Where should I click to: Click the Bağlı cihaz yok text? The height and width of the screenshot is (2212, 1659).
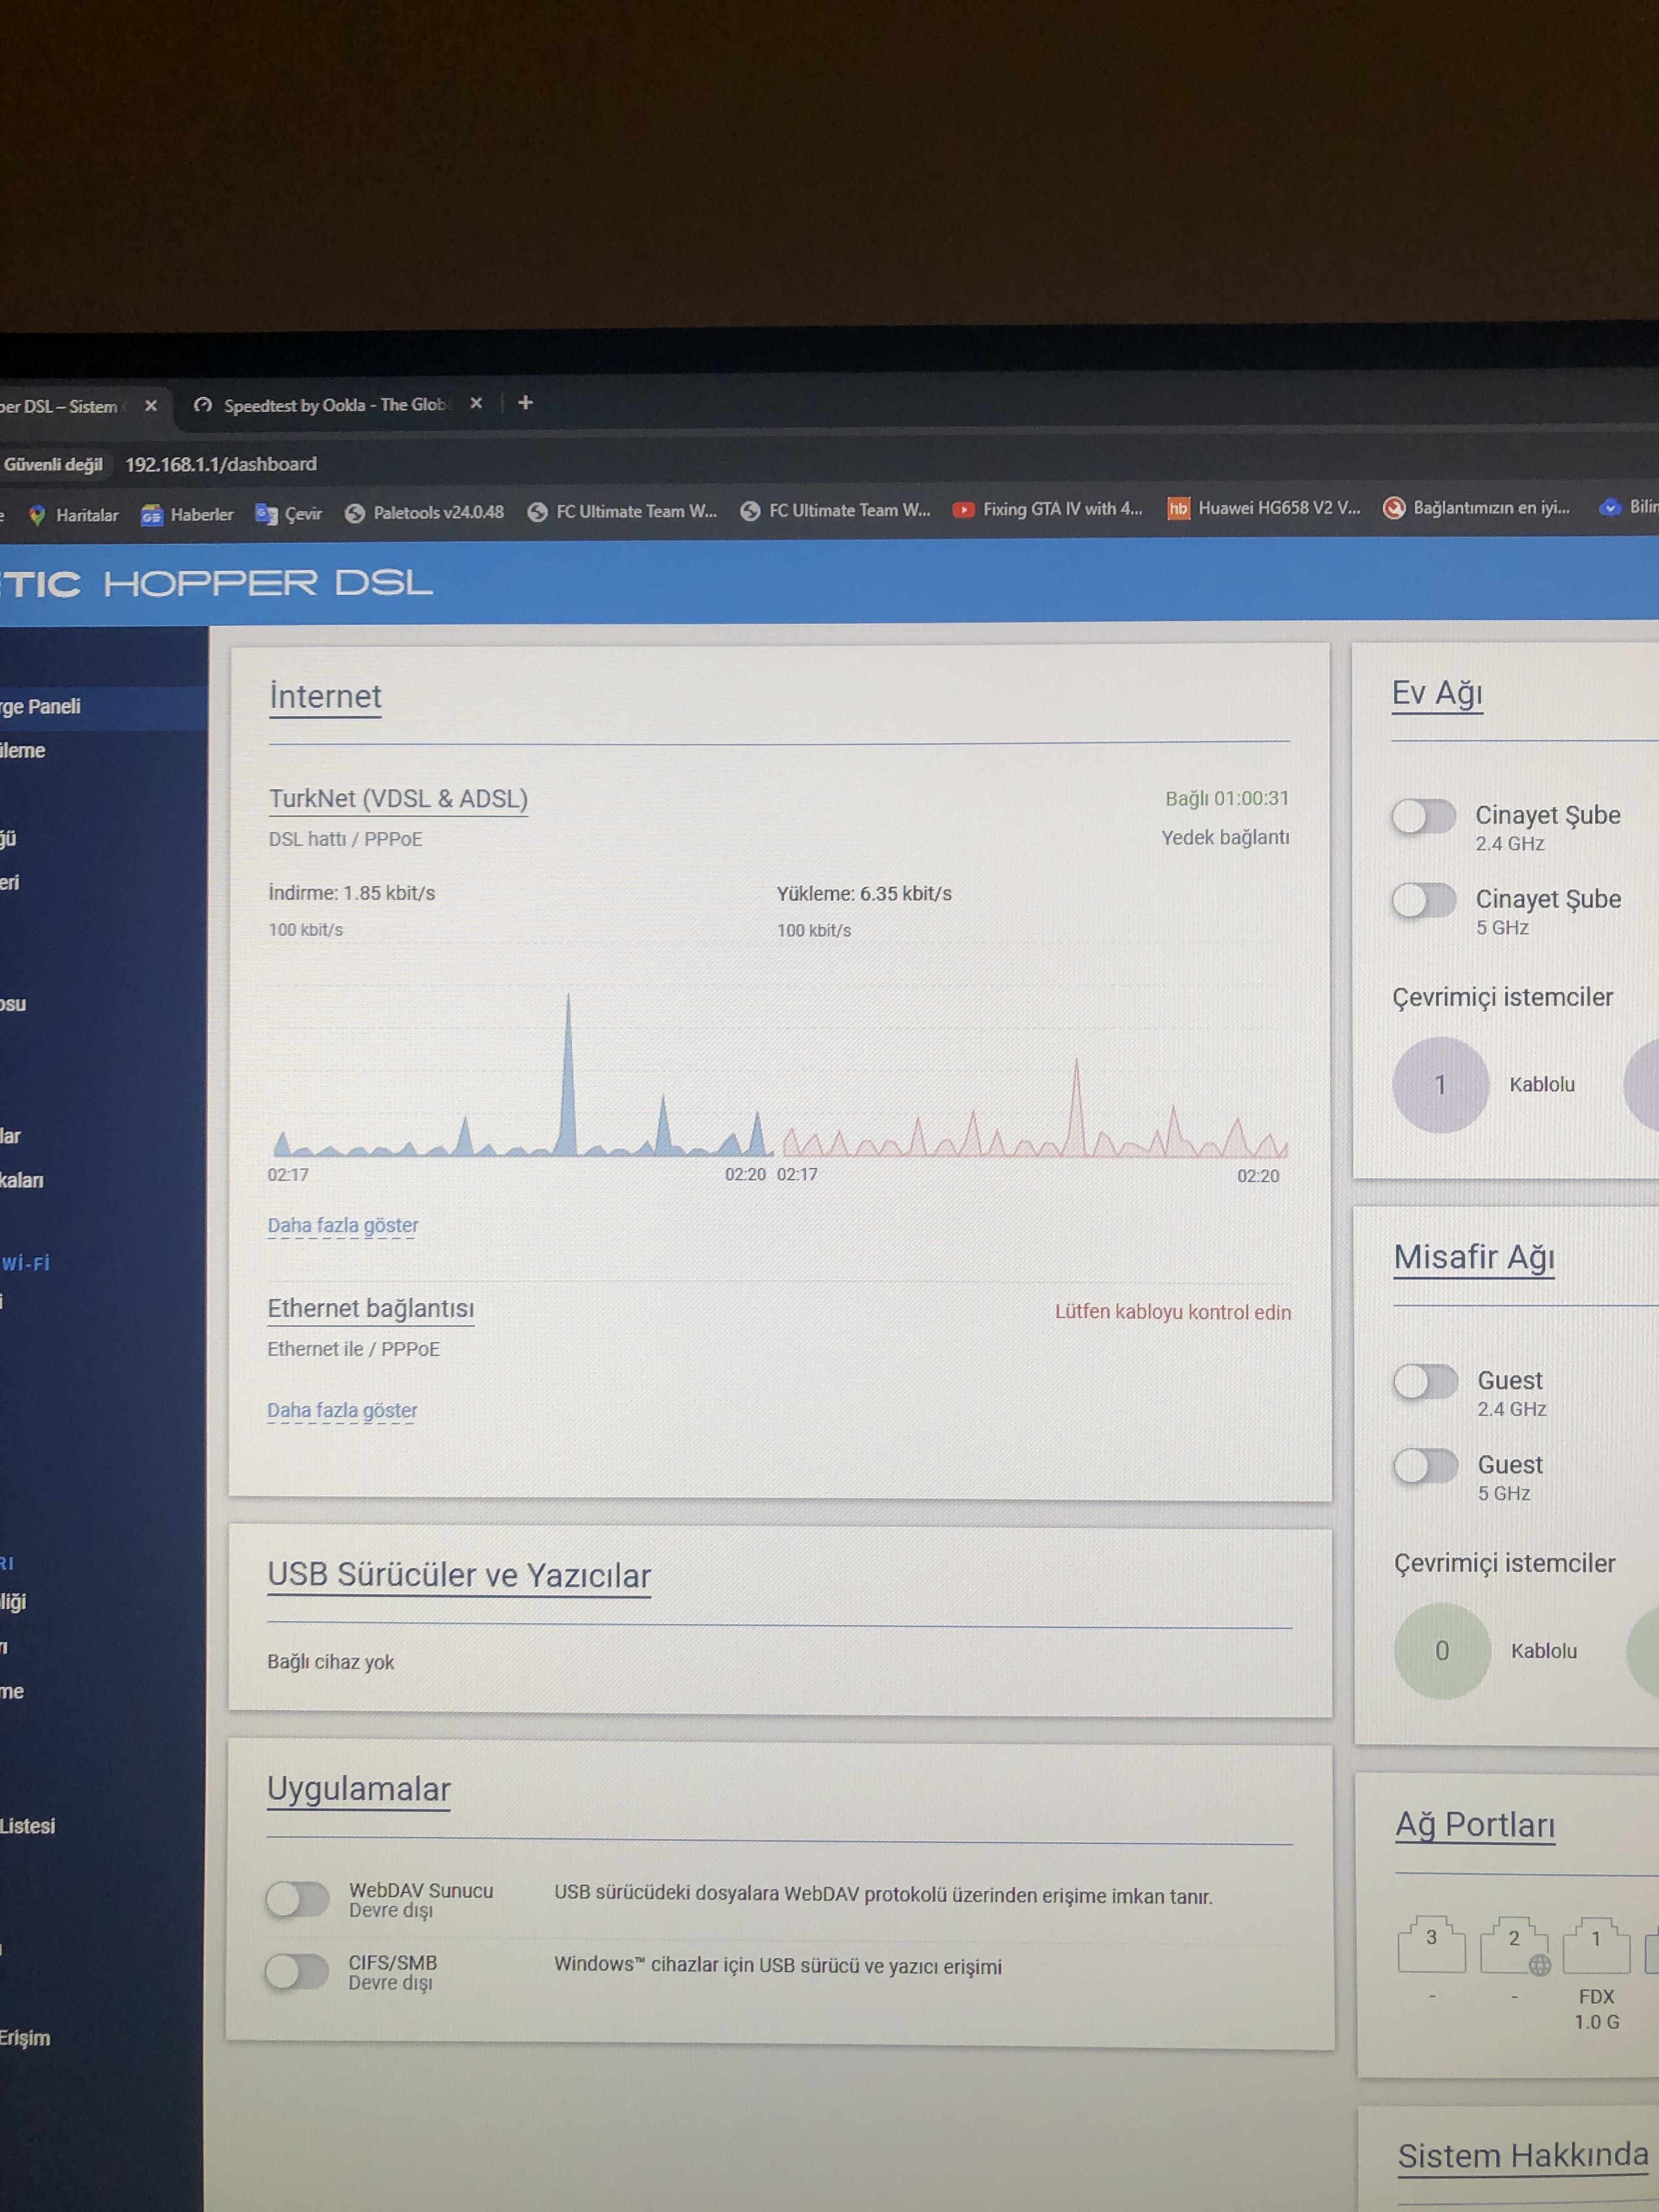click(x=330, y=1662)
